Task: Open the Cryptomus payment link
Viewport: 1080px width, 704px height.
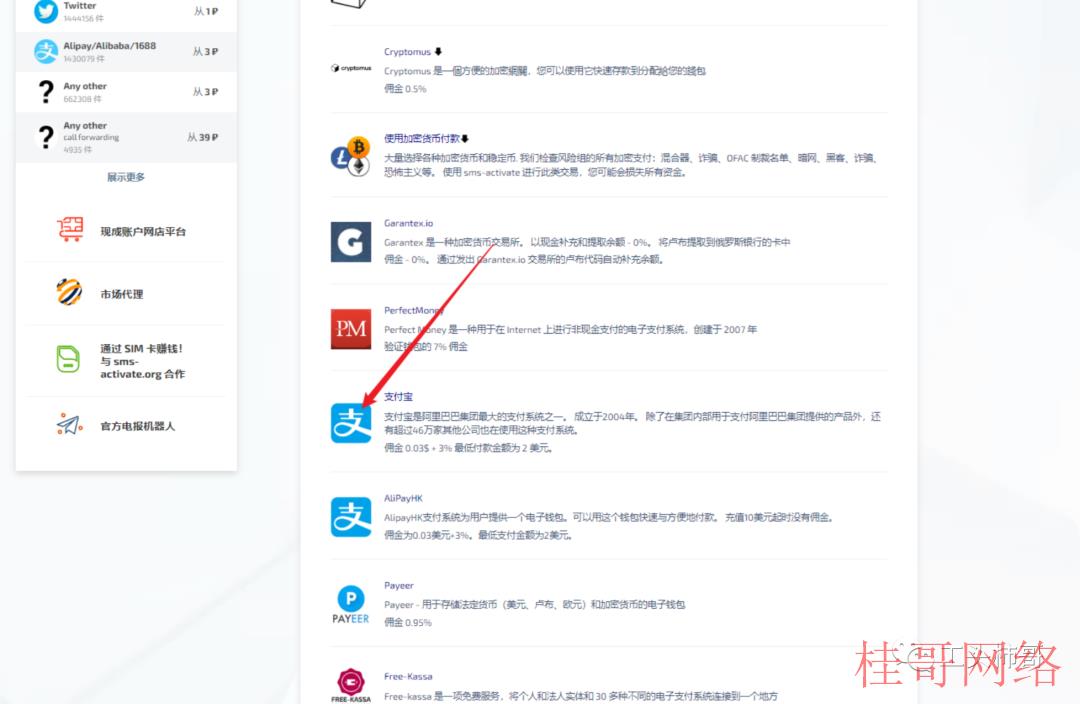Action: (x=407, y=52)
